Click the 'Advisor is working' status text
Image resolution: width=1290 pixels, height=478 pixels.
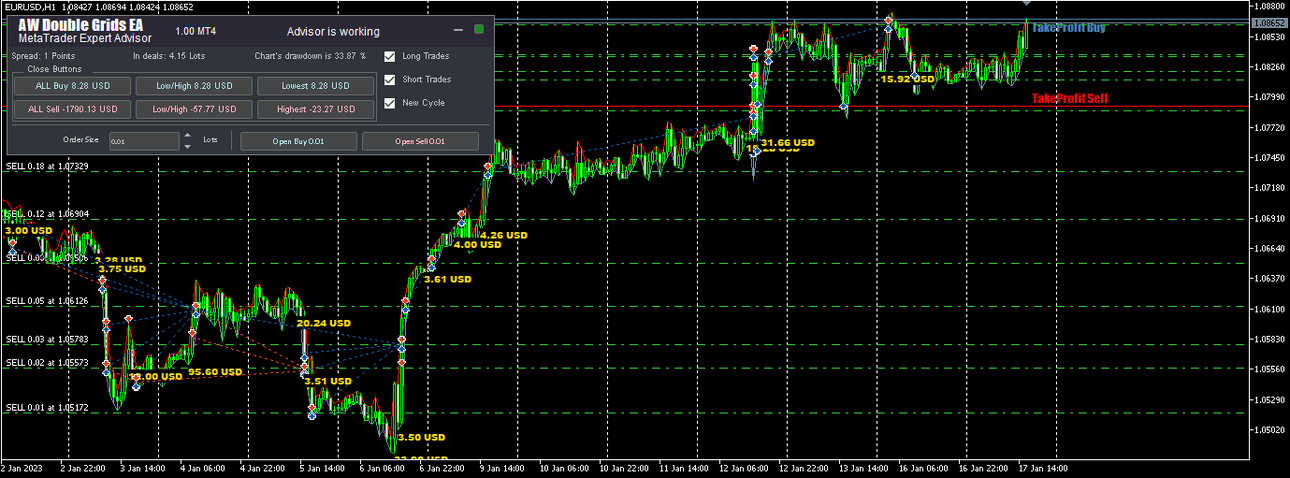(x=333, y=32)
